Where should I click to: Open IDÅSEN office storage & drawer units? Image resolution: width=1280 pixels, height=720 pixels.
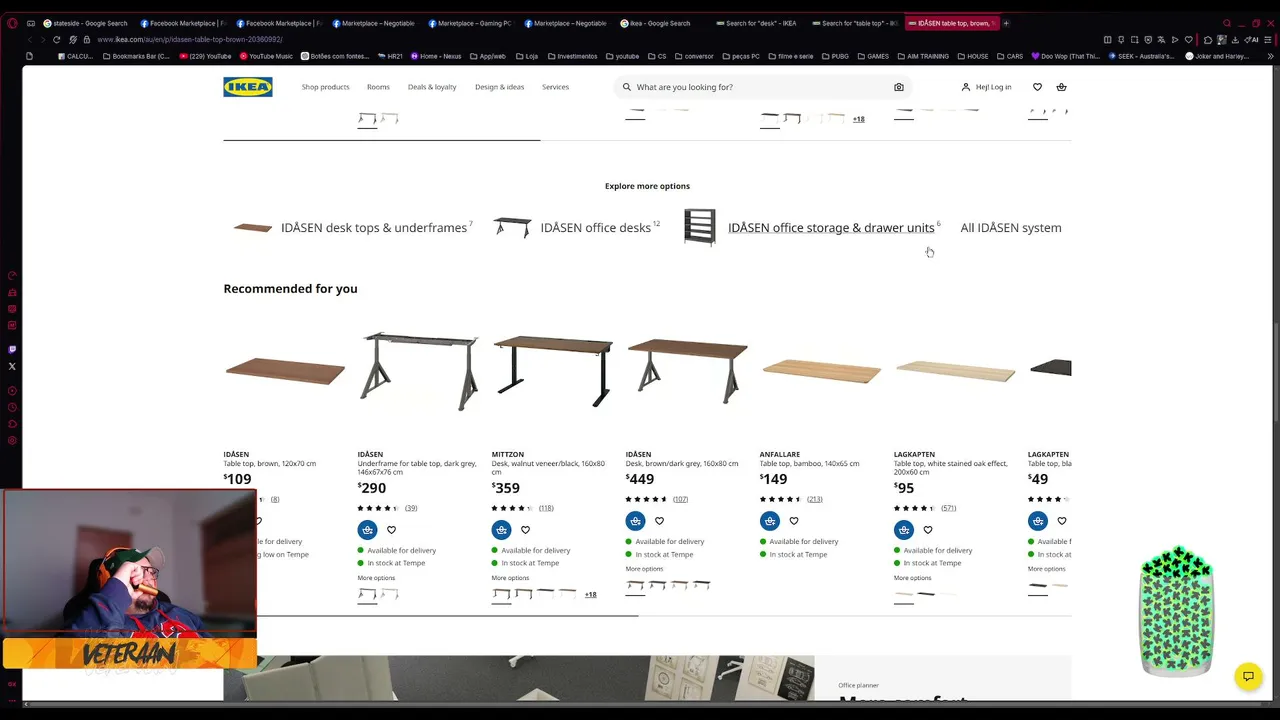pos(813,228)
